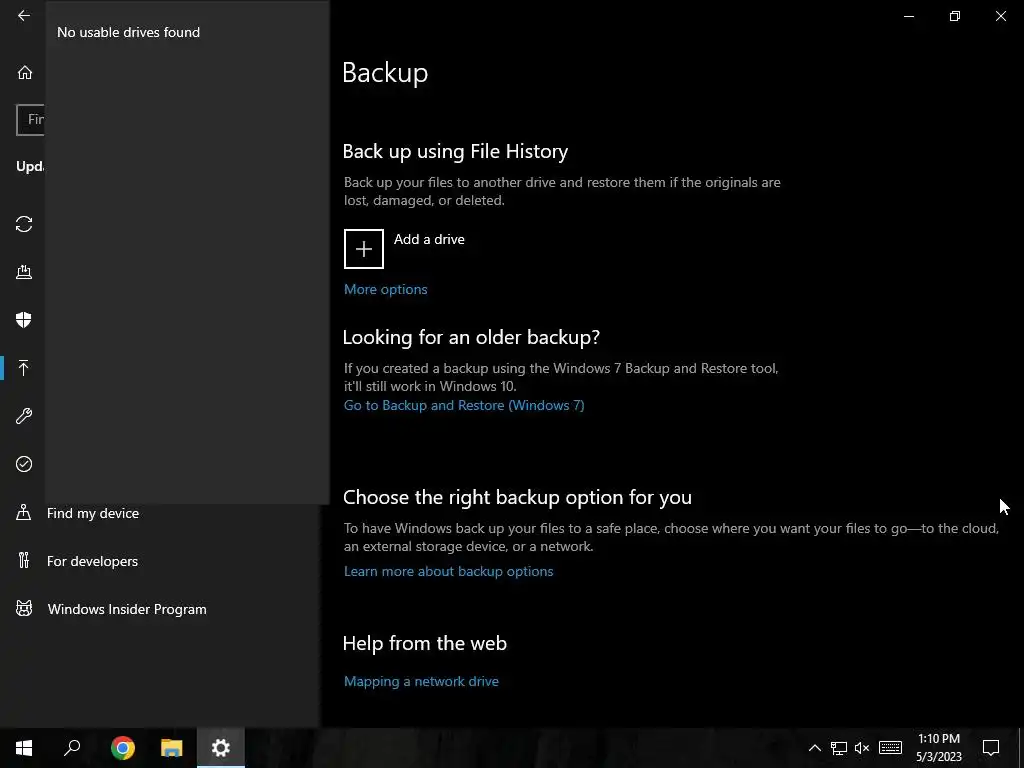The height and width of the screenshot is (768, 1024).
Task: Click the Find a setting search box
Action: point(31,120)
